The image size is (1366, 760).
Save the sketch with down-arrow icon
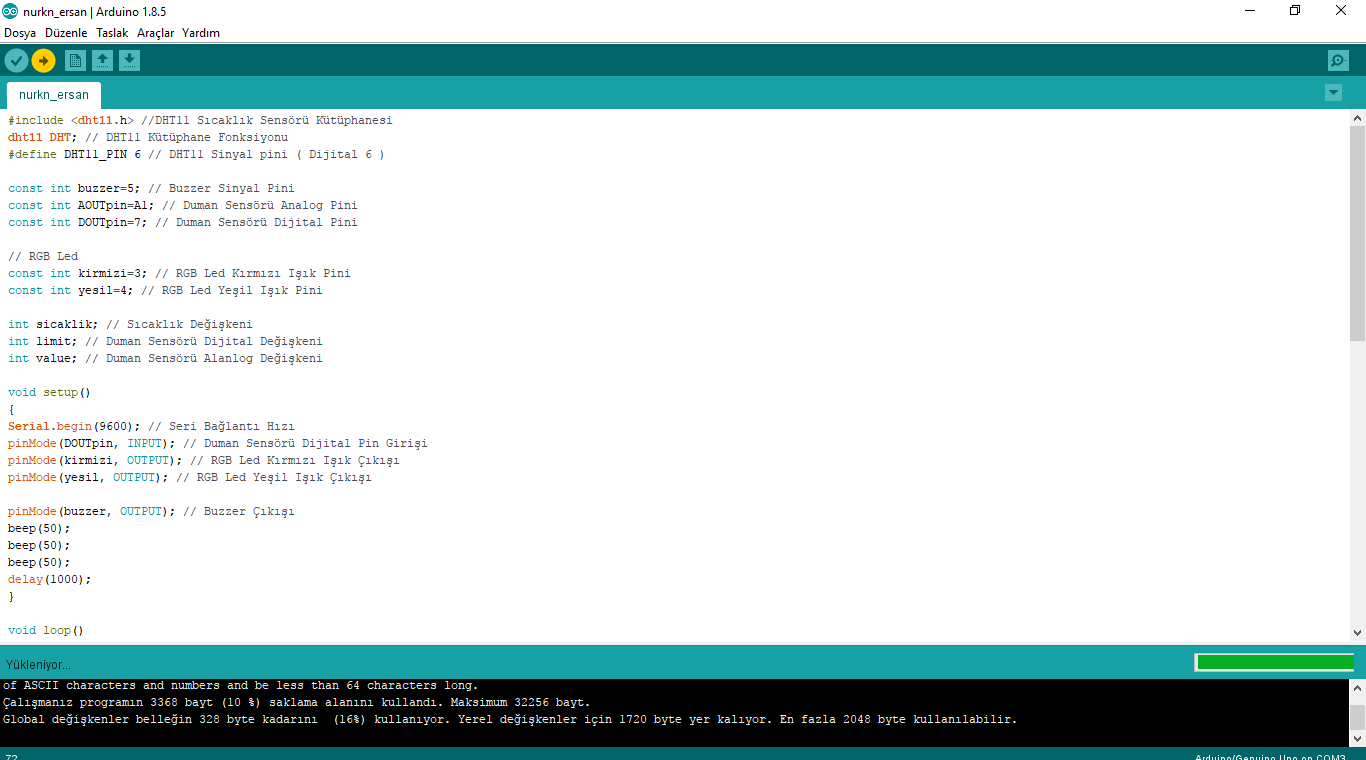coord(129,61)
